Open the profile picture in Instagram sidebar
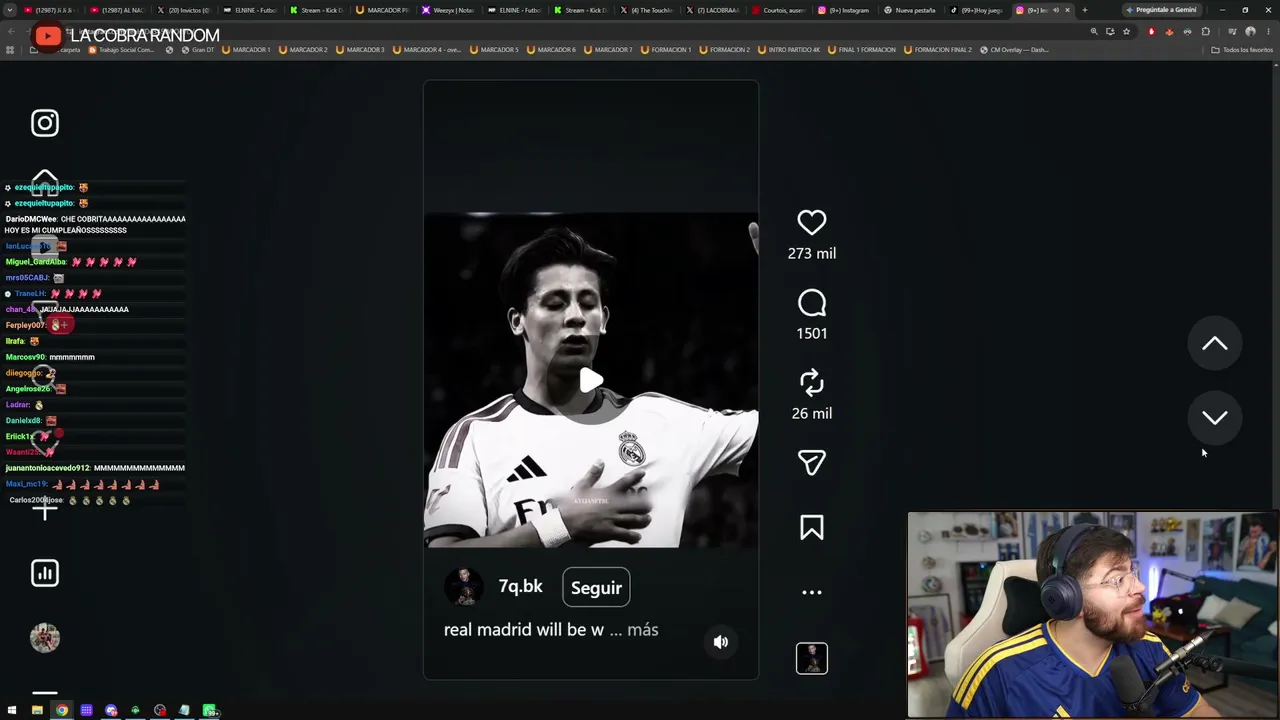This screenshot has height=720, width=1280. 45,638
